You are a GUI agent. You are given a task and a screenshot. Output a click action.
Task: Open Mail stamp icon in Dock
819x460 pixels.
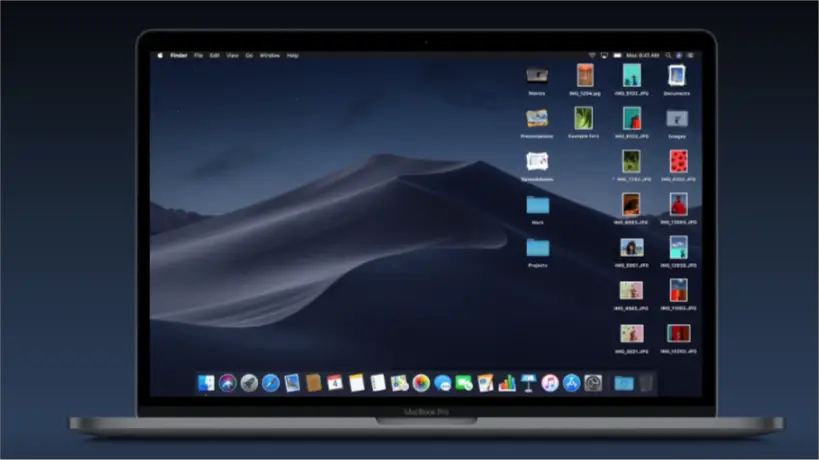292,383
